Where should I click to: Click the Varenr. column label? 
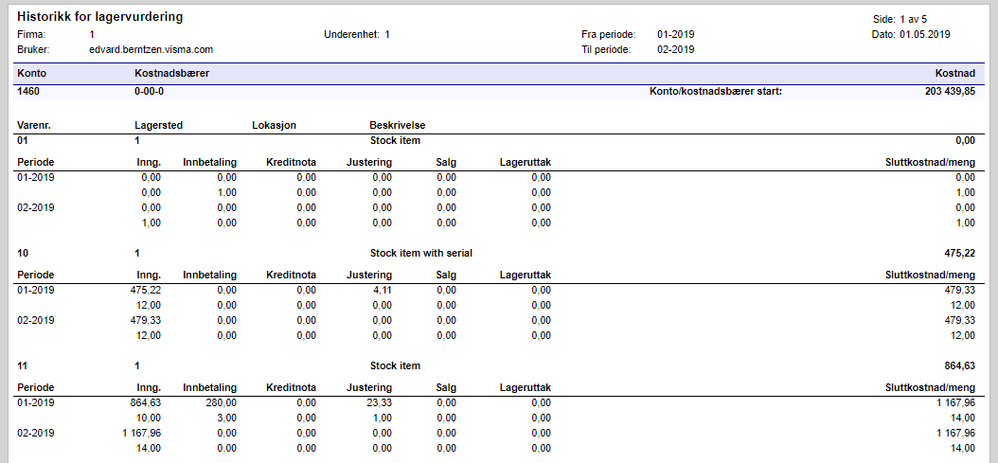pyautogui.click(x=34, y=125)
